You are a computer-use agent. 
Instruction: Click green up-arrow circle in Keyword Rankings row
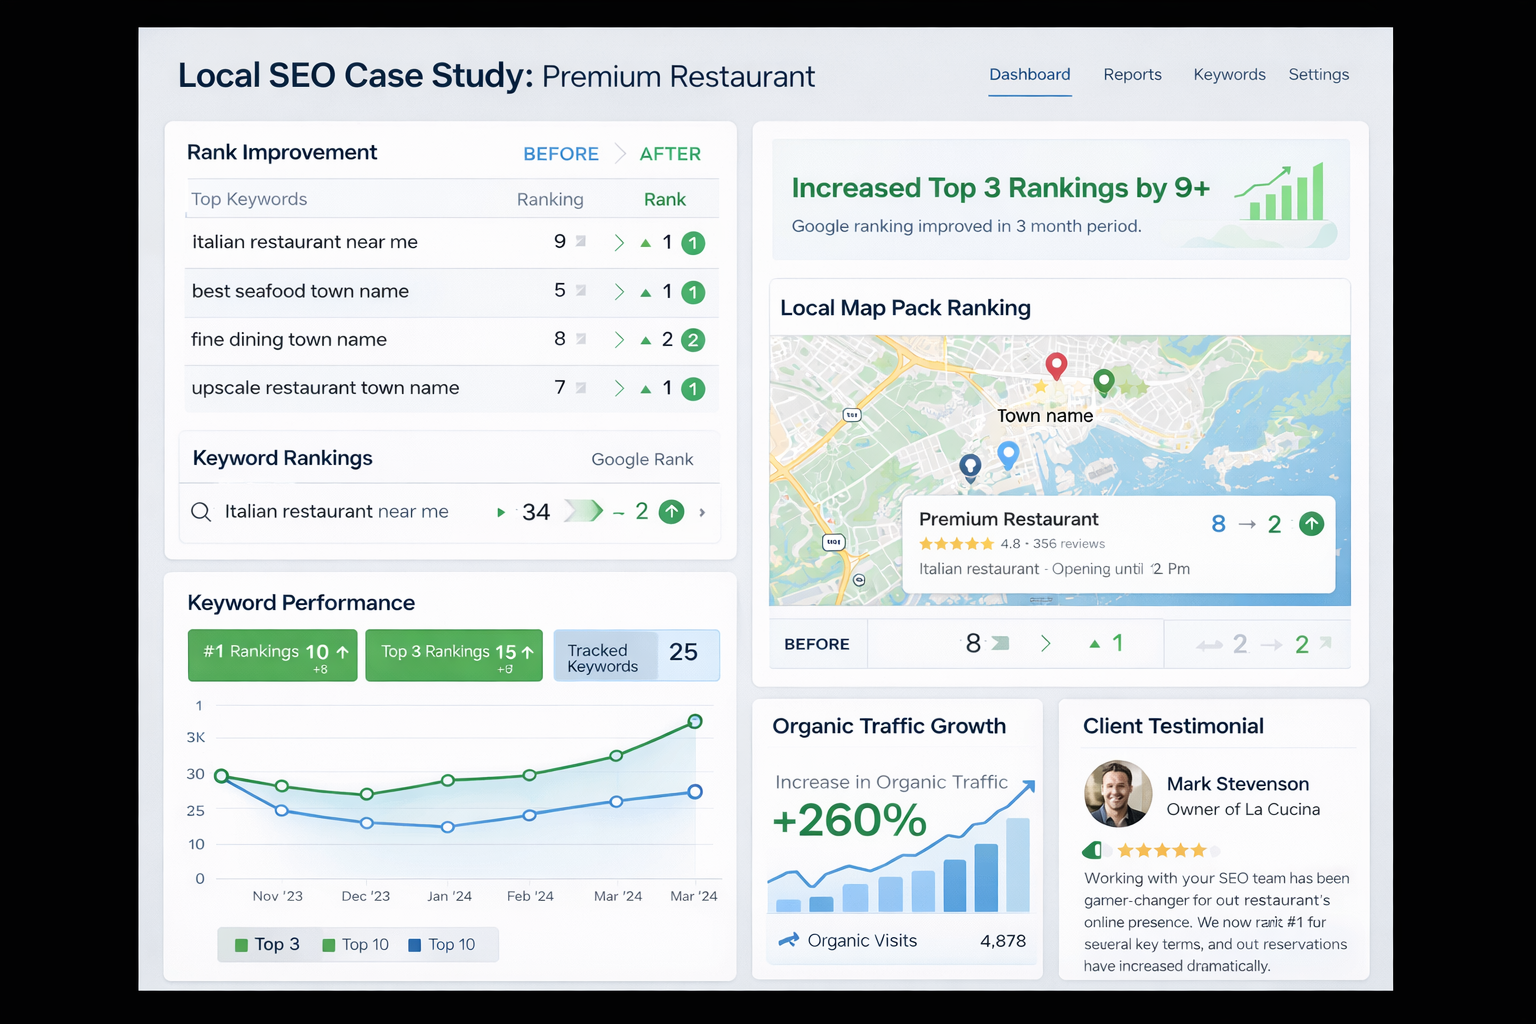point(672,512)
